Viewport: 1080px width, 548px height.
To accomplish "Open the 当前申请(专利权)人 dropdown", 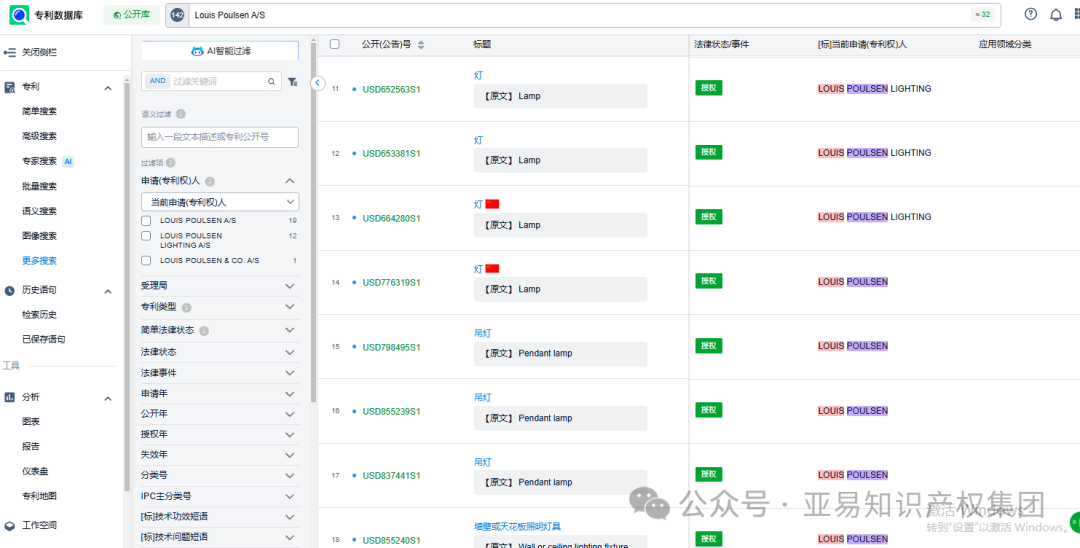I will [x=219, y=202].
